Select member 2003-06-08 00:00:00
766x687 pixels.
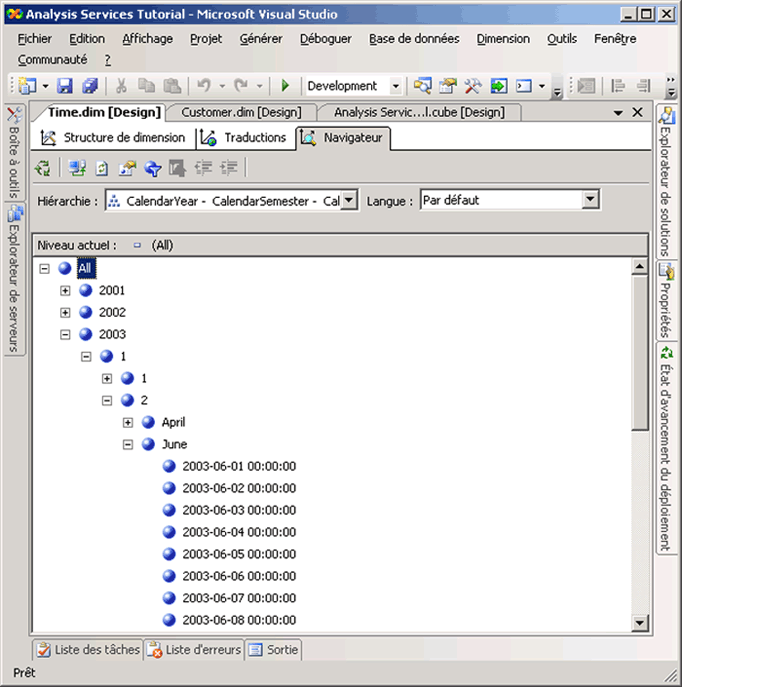239,621
